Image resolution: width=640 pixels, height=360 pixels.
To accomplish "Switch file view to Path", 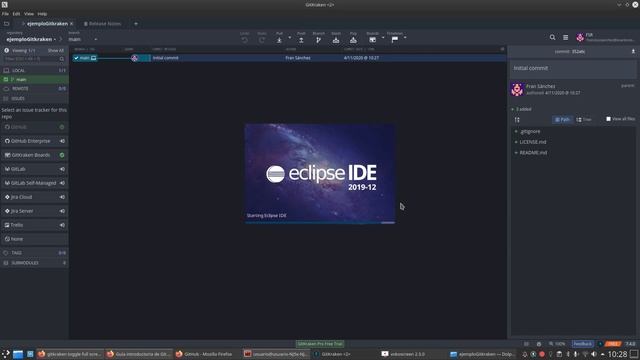I will (x=562, y=120).
